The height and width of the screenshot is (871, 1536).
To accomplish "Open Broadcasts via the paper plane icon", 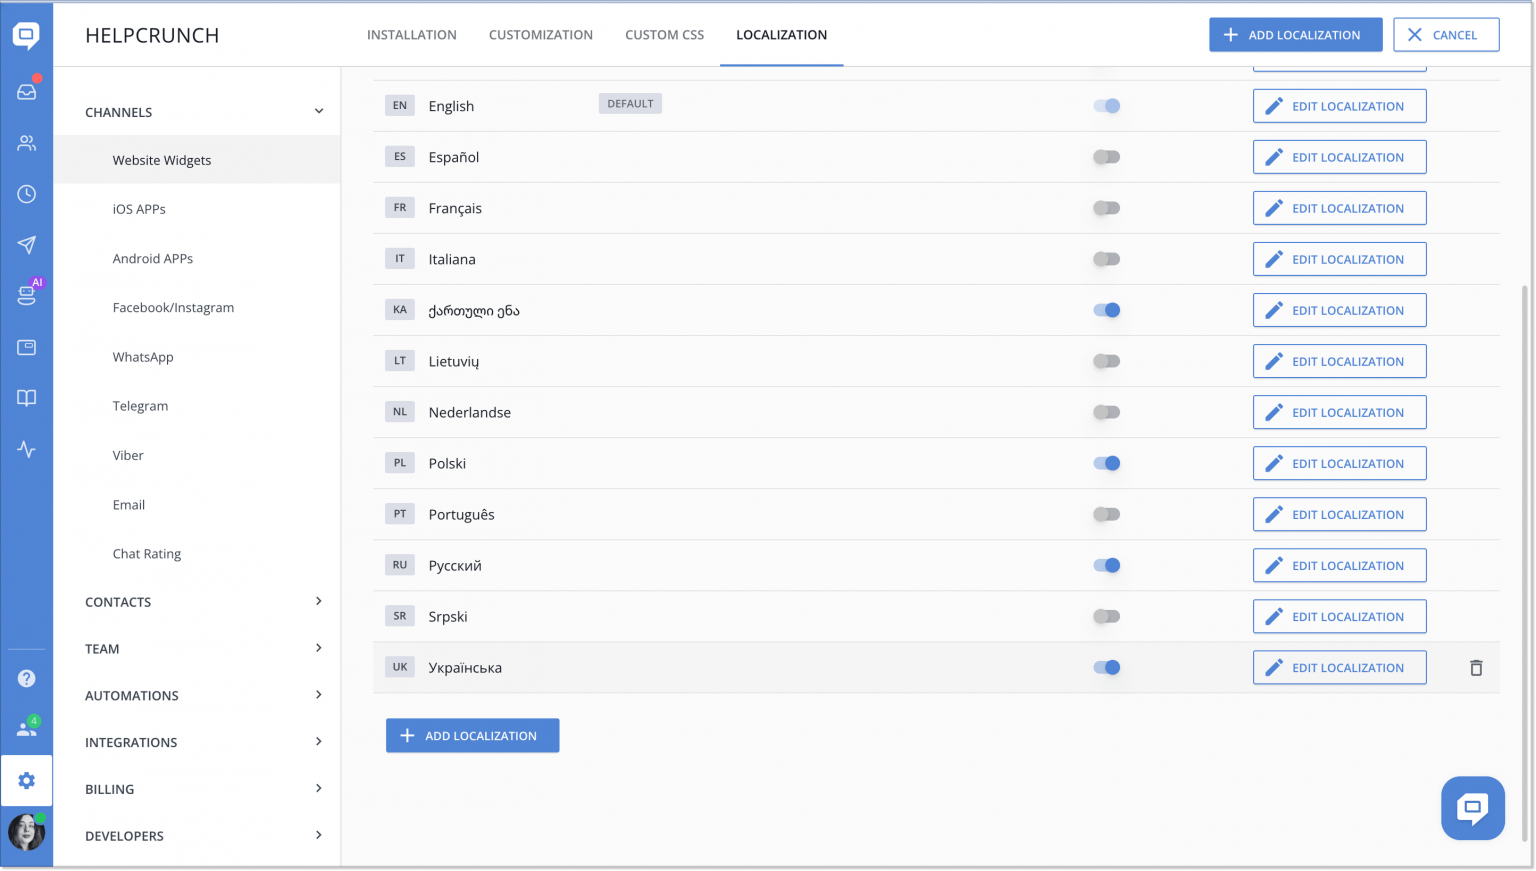I will coord(27,245).
